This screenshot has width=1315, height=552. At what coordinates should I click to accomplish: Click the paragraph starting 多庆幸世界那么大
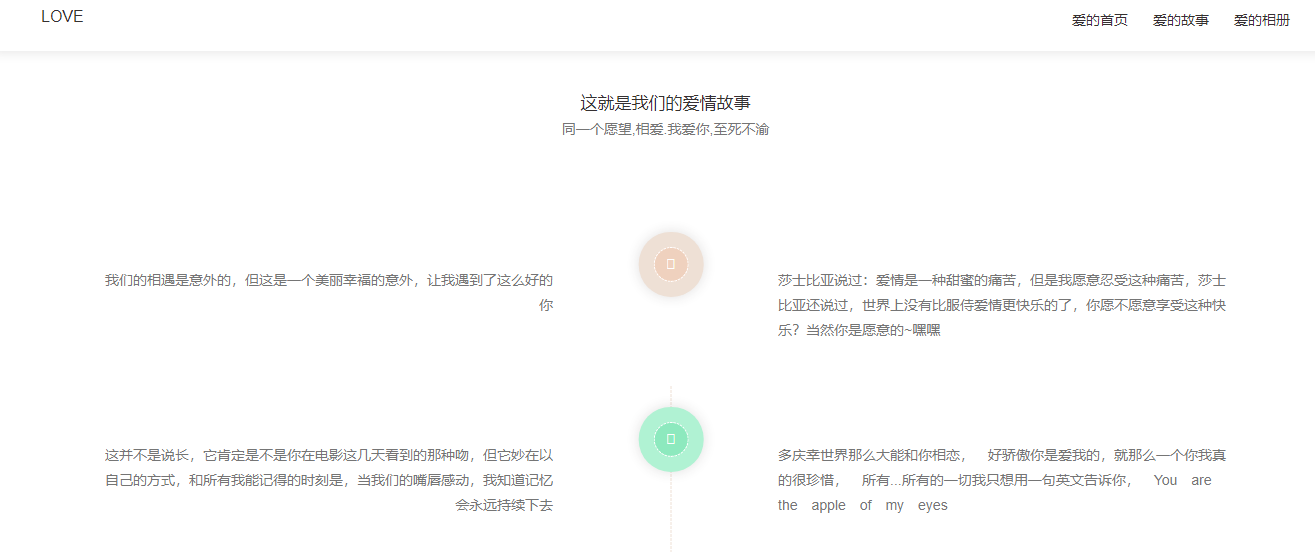[1001, 480]
